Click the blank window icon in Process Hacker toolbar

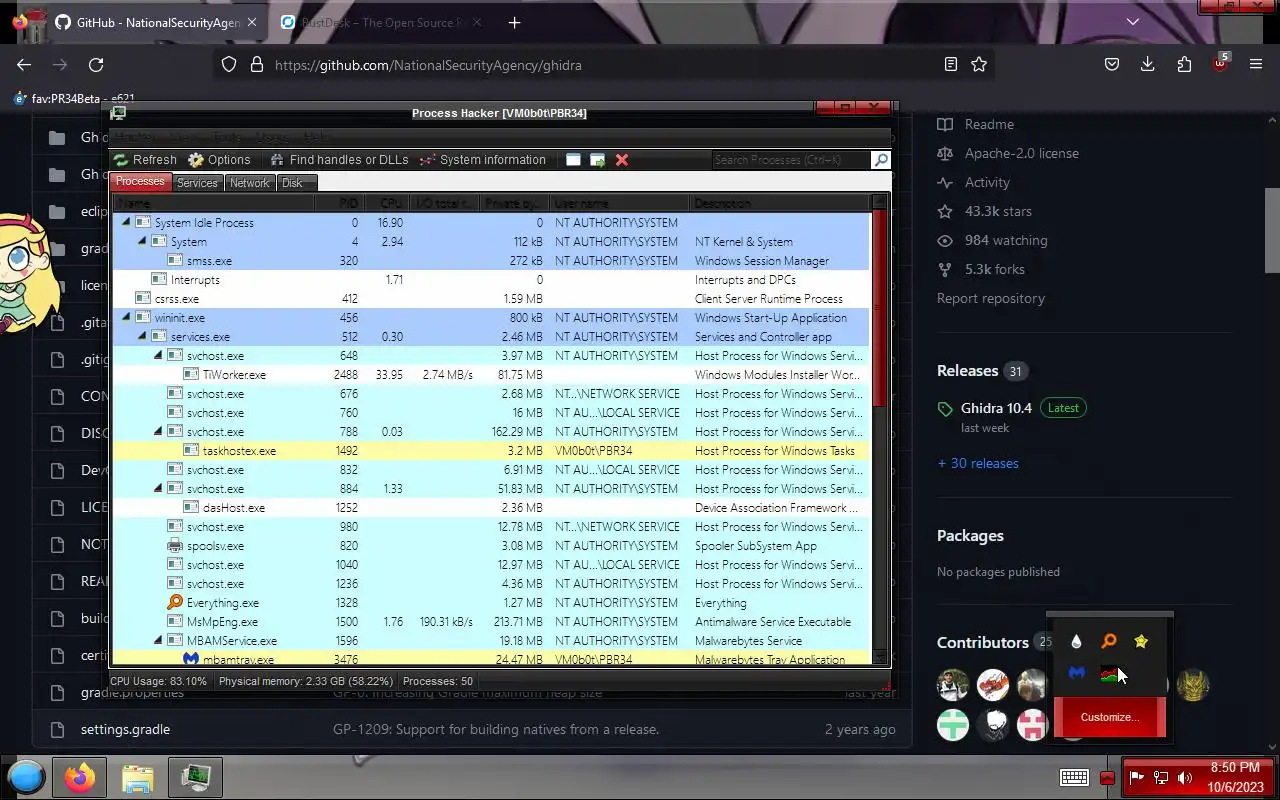coord(573,160)
